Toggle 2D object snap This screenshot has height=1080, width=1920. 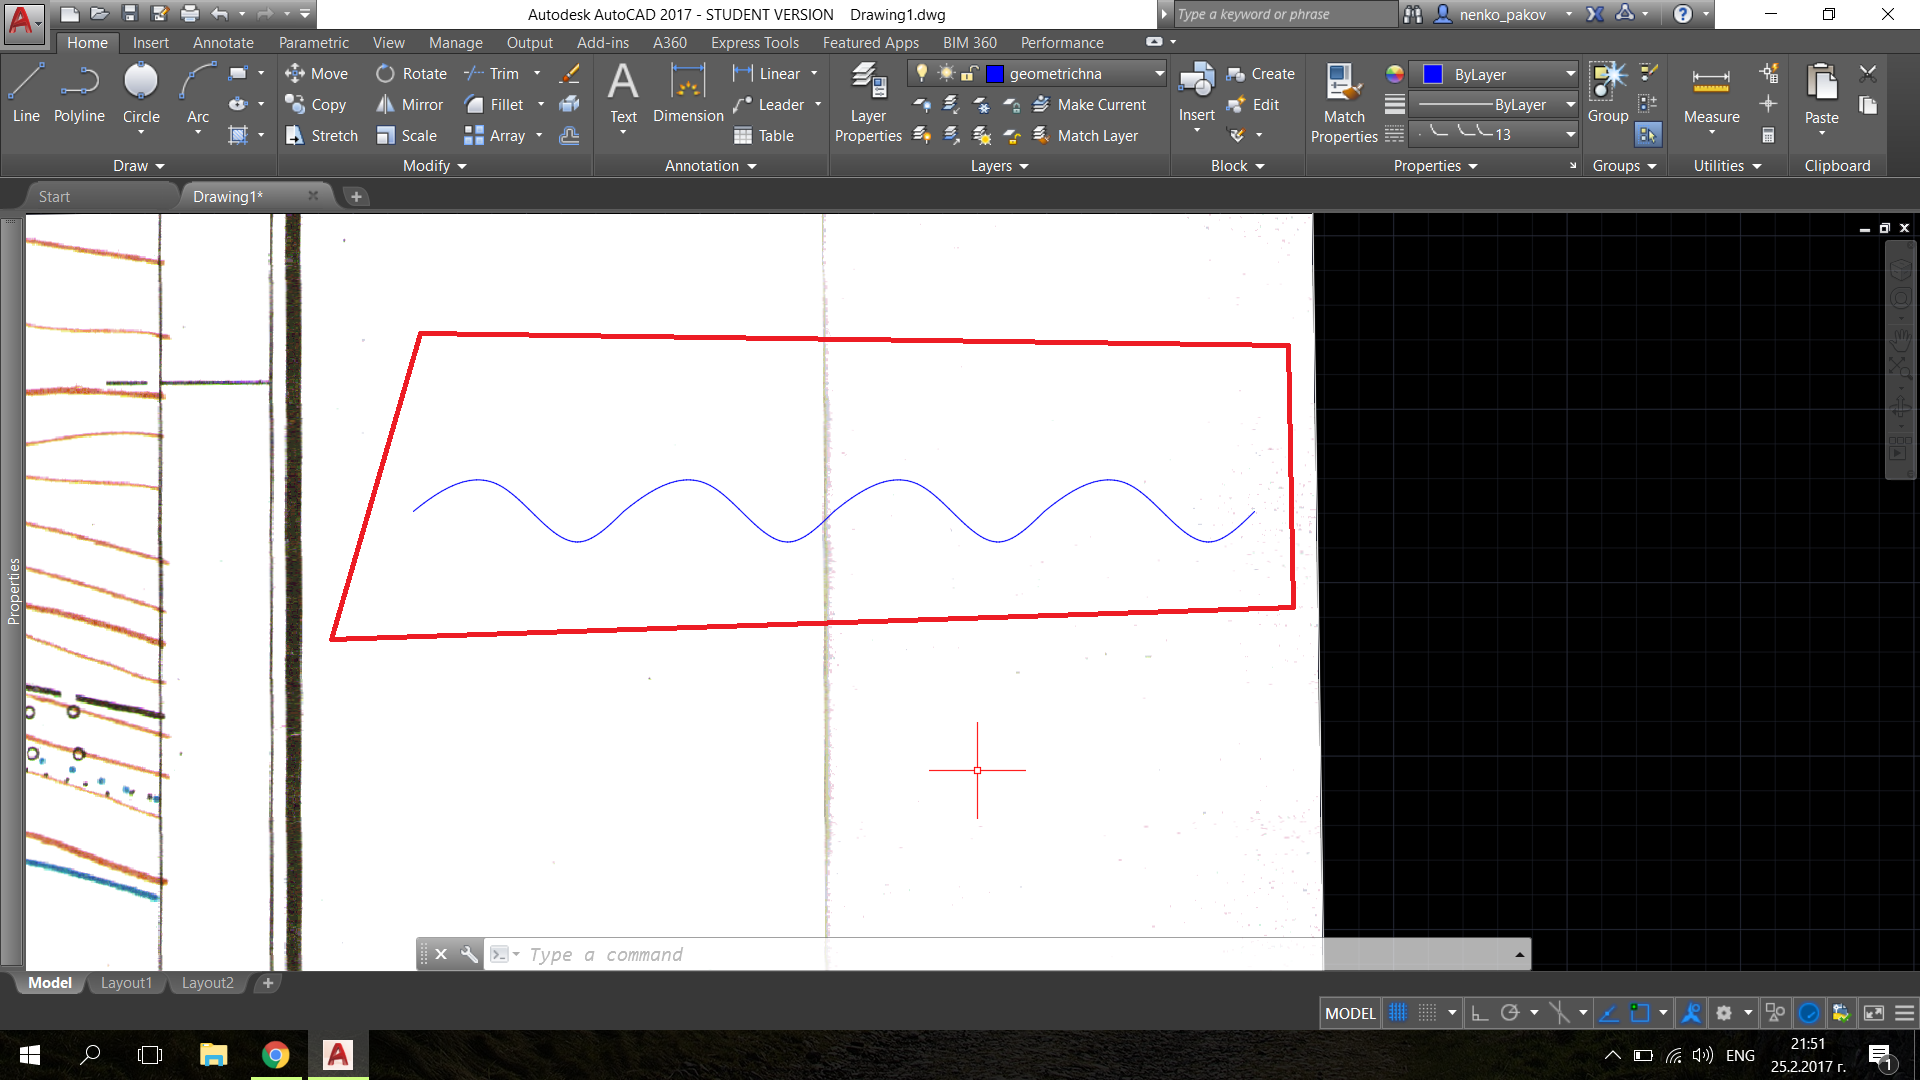click(1640, 1013)
